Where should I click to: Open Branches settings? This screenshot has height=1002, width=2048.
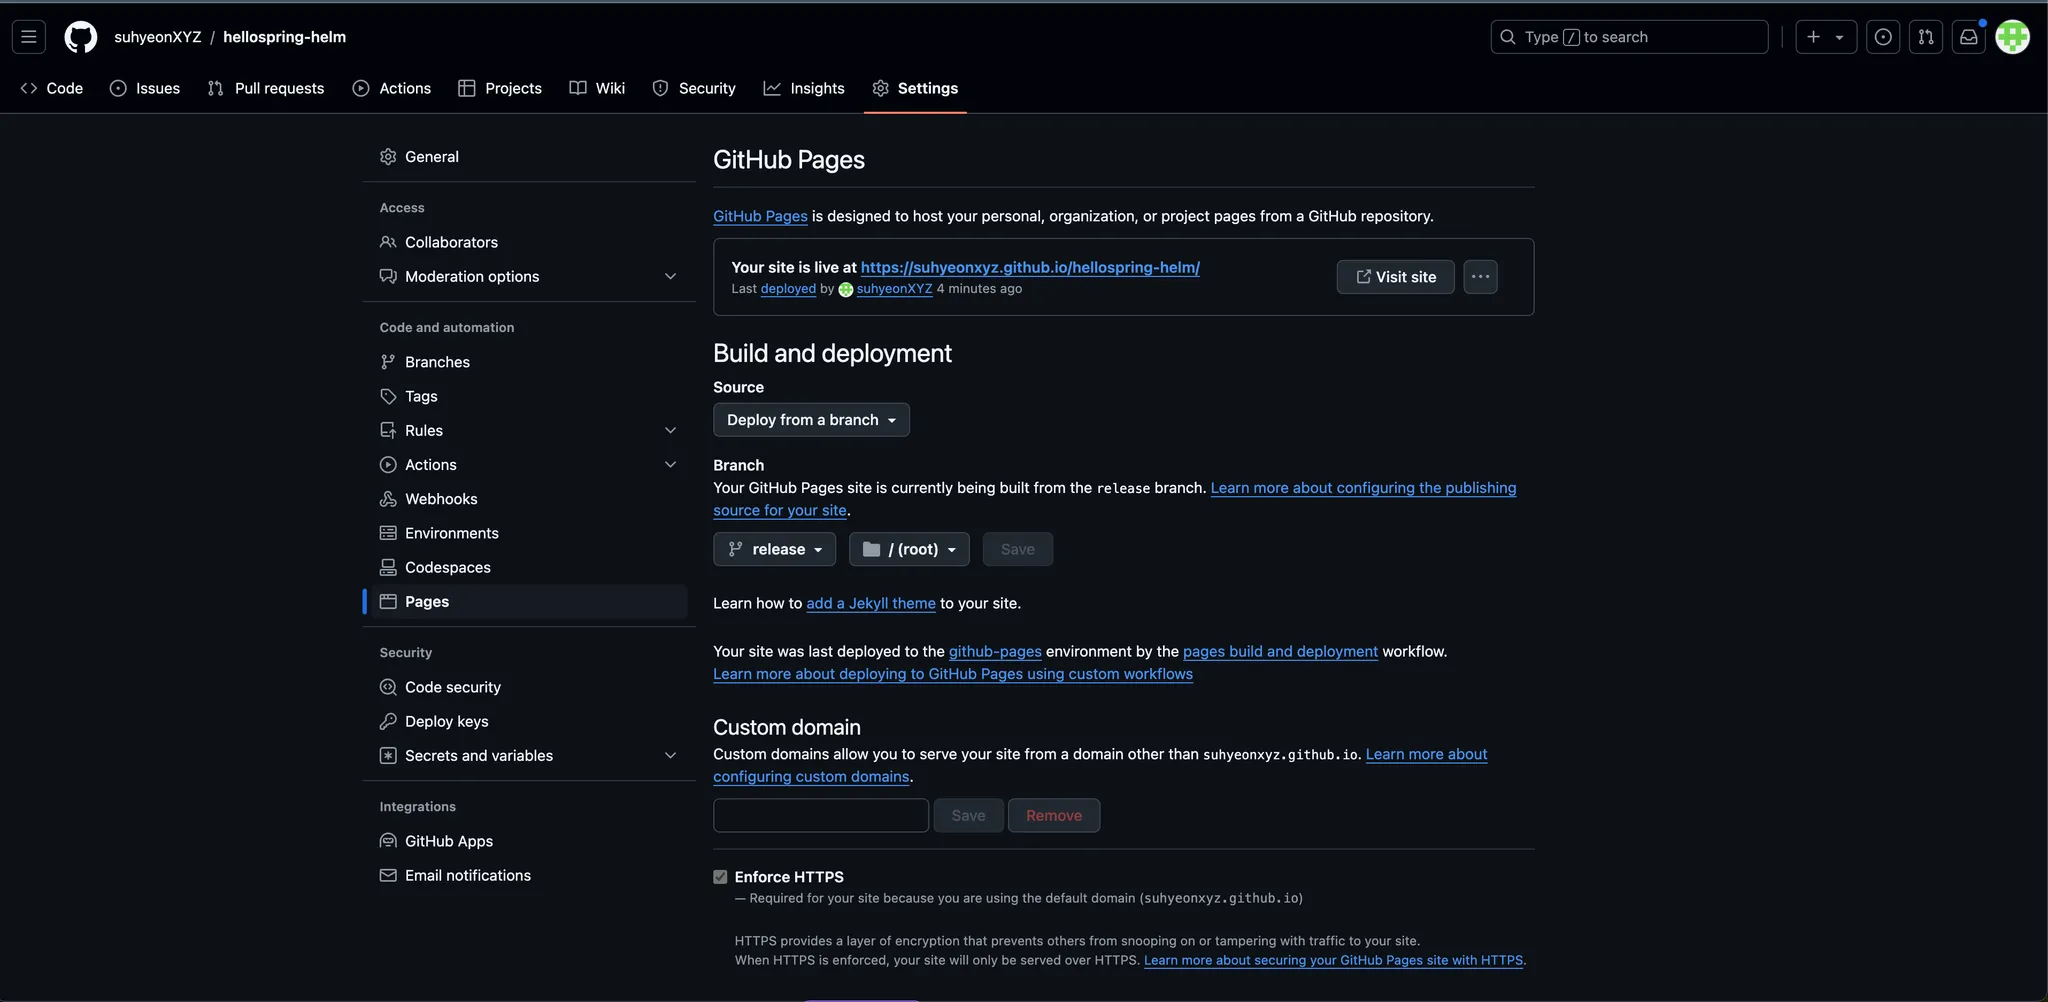529,362
